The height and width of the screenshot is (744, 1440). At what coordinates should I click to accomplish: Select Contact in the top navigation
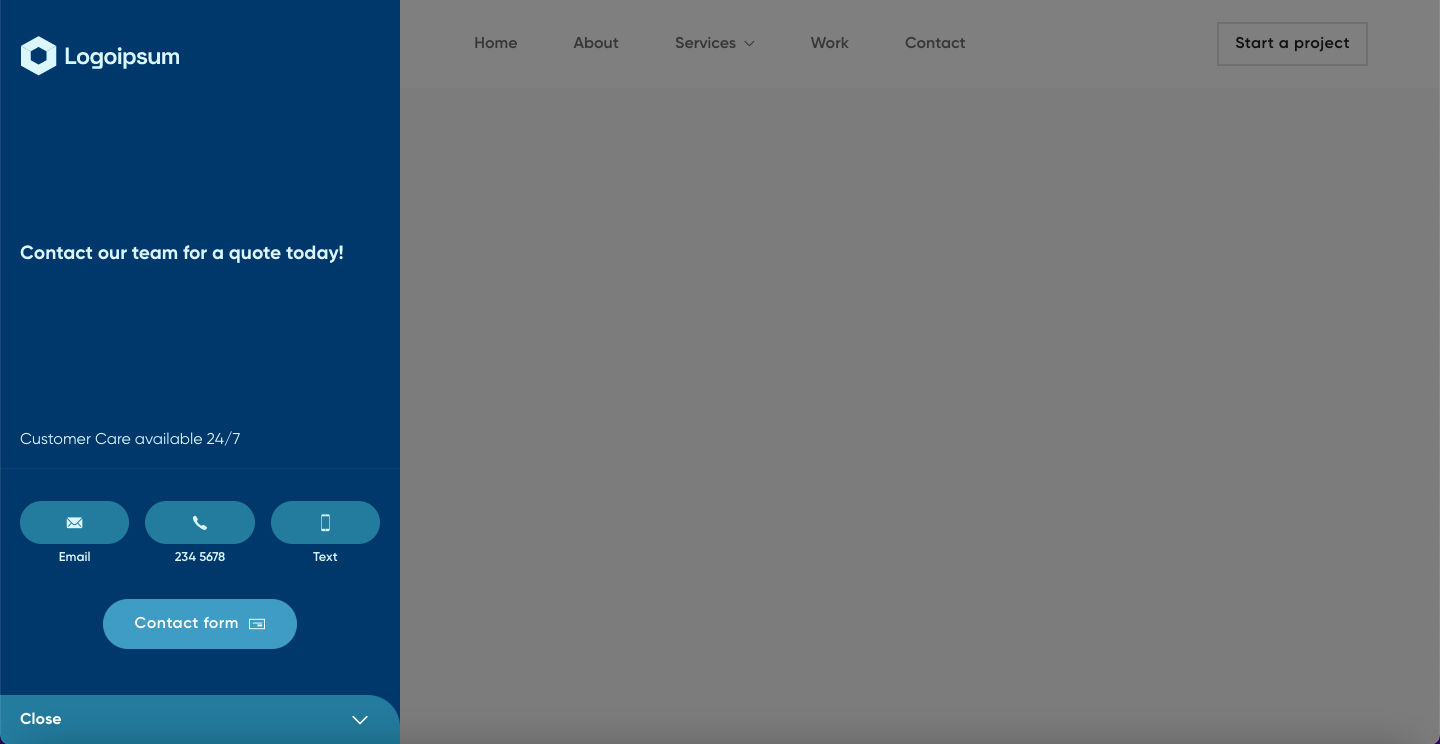pos(935,43)
